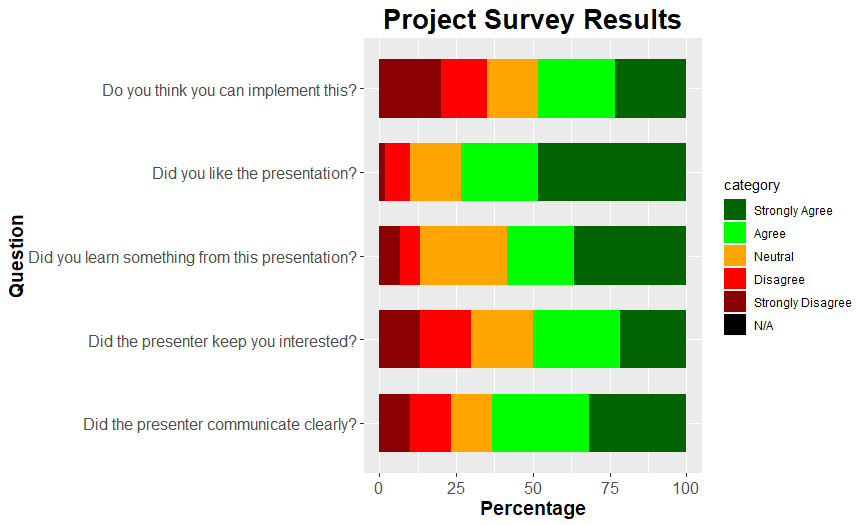Click the Strongly Disagree legend swatch

(x=735, y=302)
